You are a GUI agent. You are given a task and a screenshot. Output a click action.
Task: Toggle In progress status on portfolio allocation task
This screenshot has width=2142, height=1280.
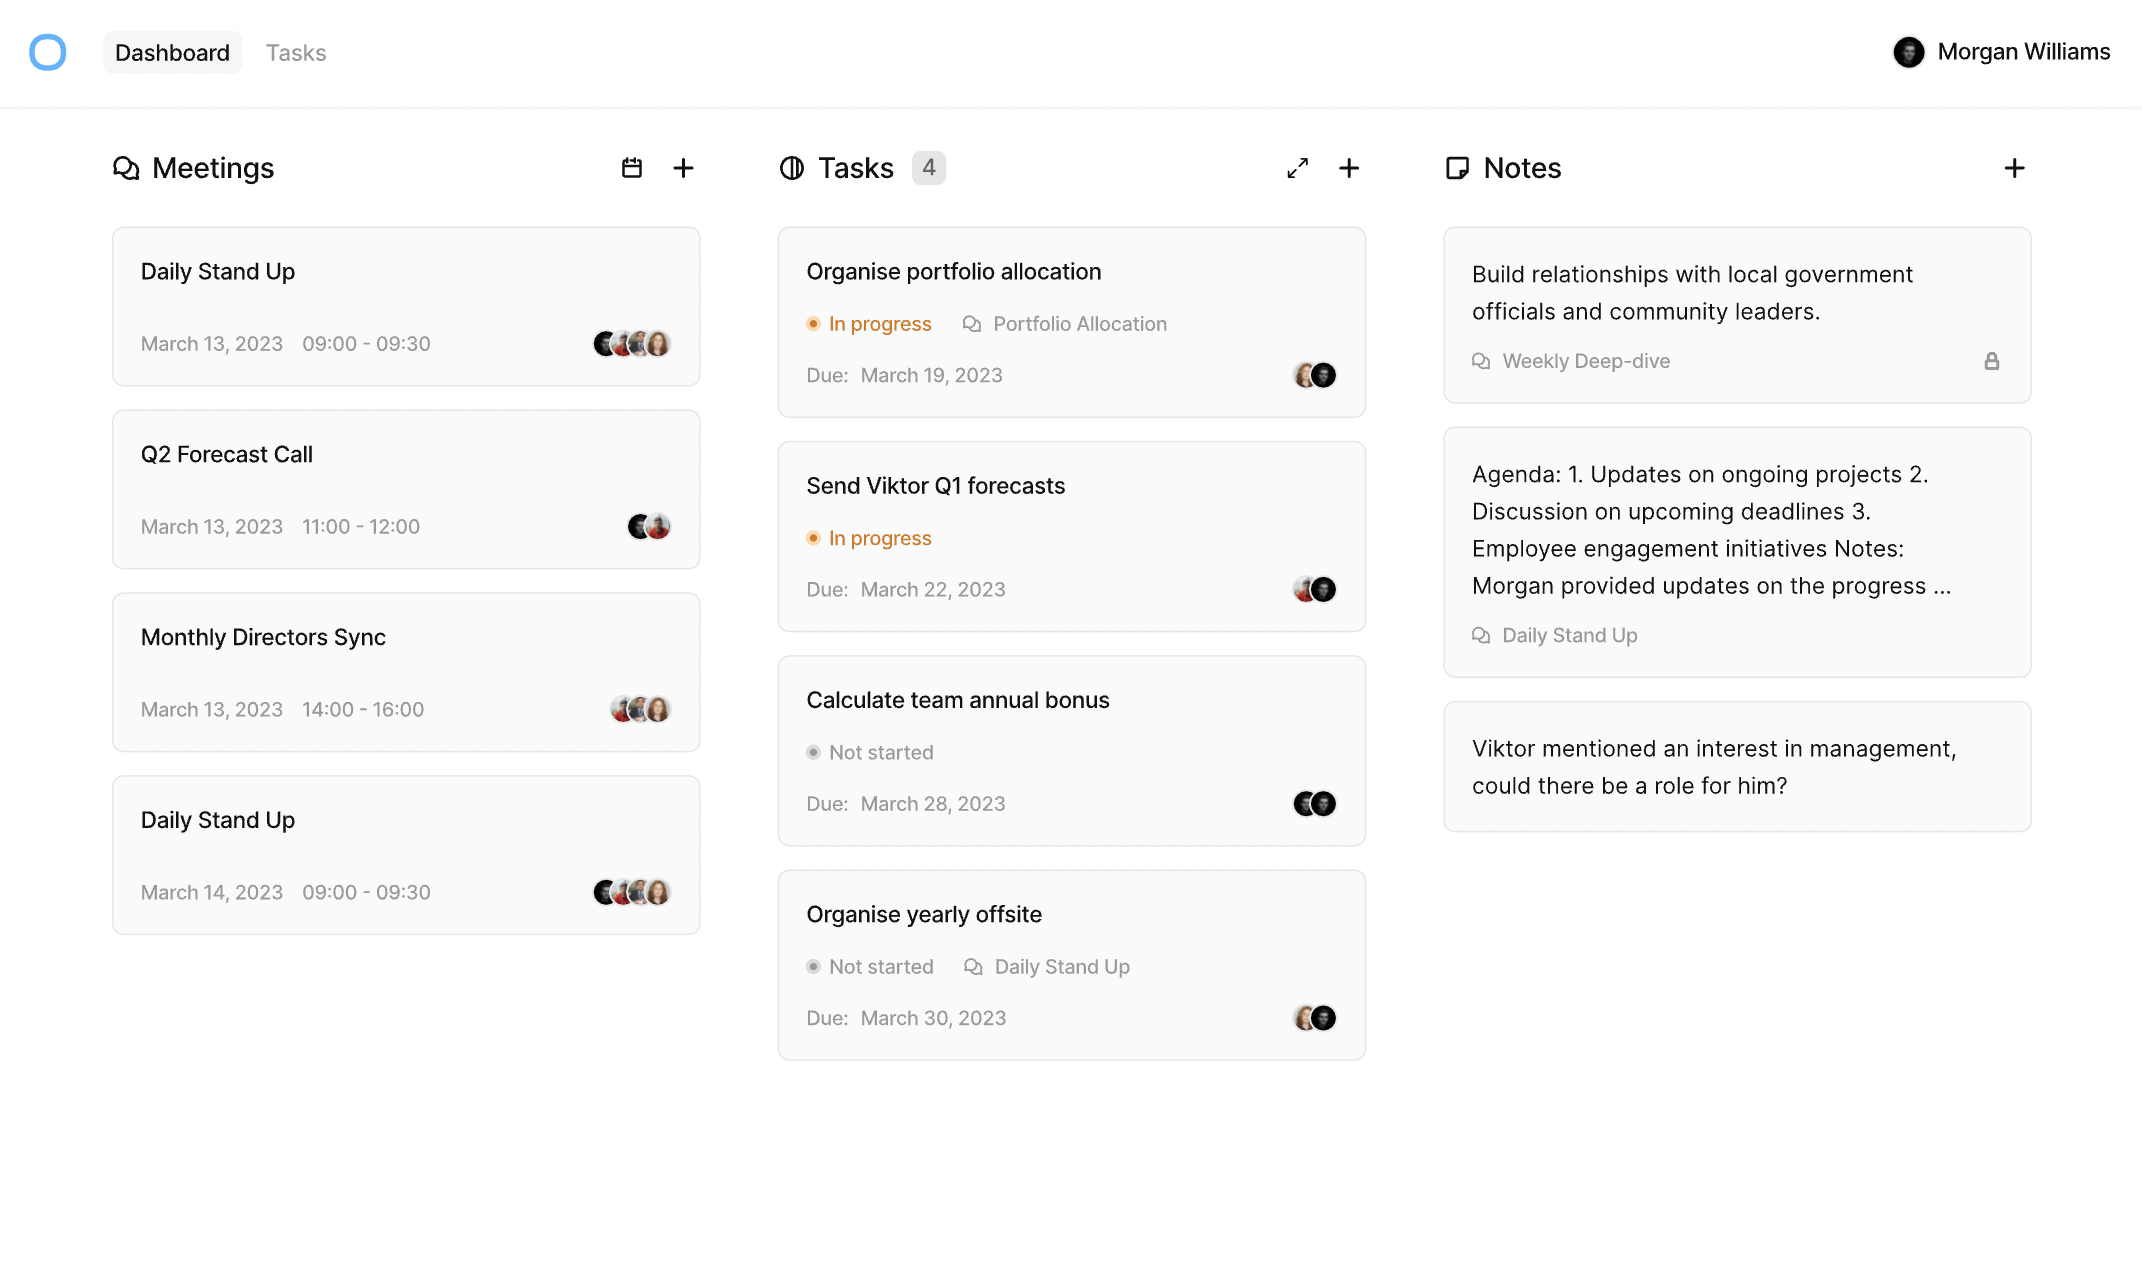(869, 324)
